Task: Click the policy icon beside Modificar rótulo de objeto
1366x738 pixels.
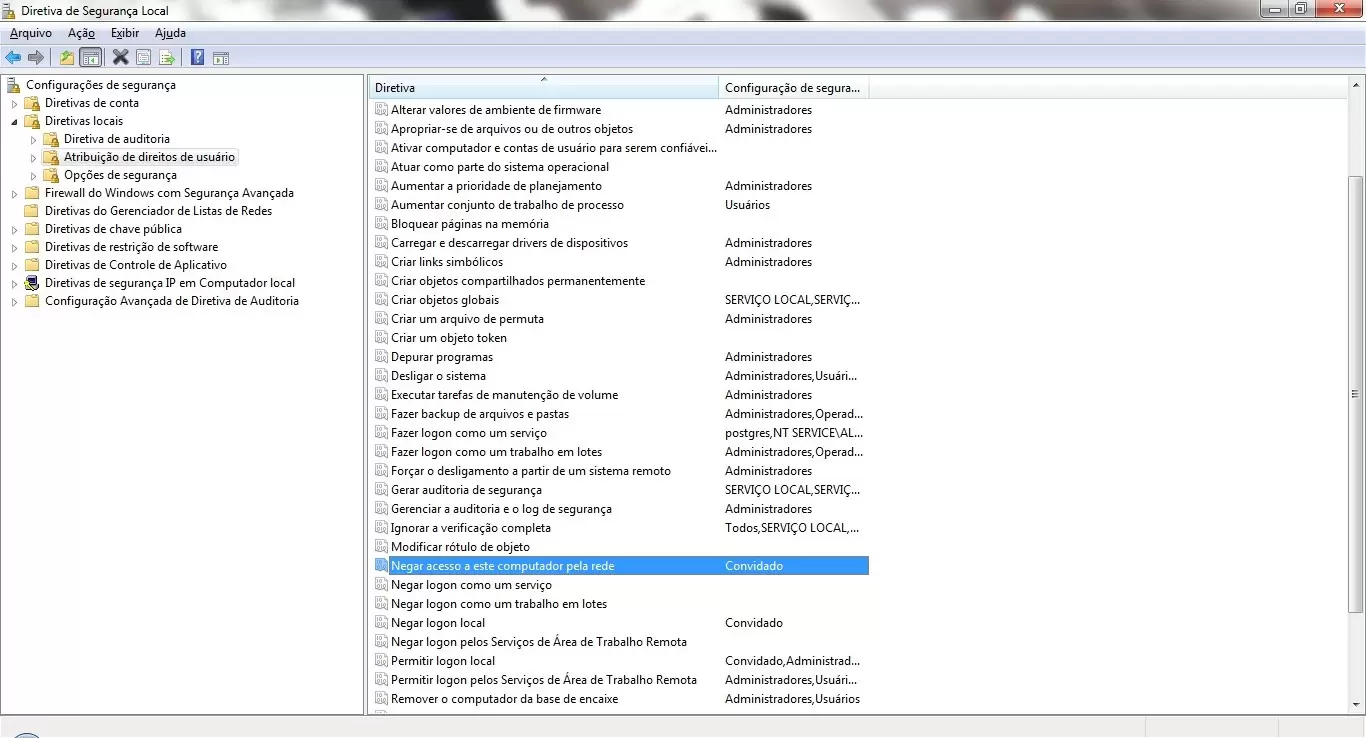Action: coord(381,547)
